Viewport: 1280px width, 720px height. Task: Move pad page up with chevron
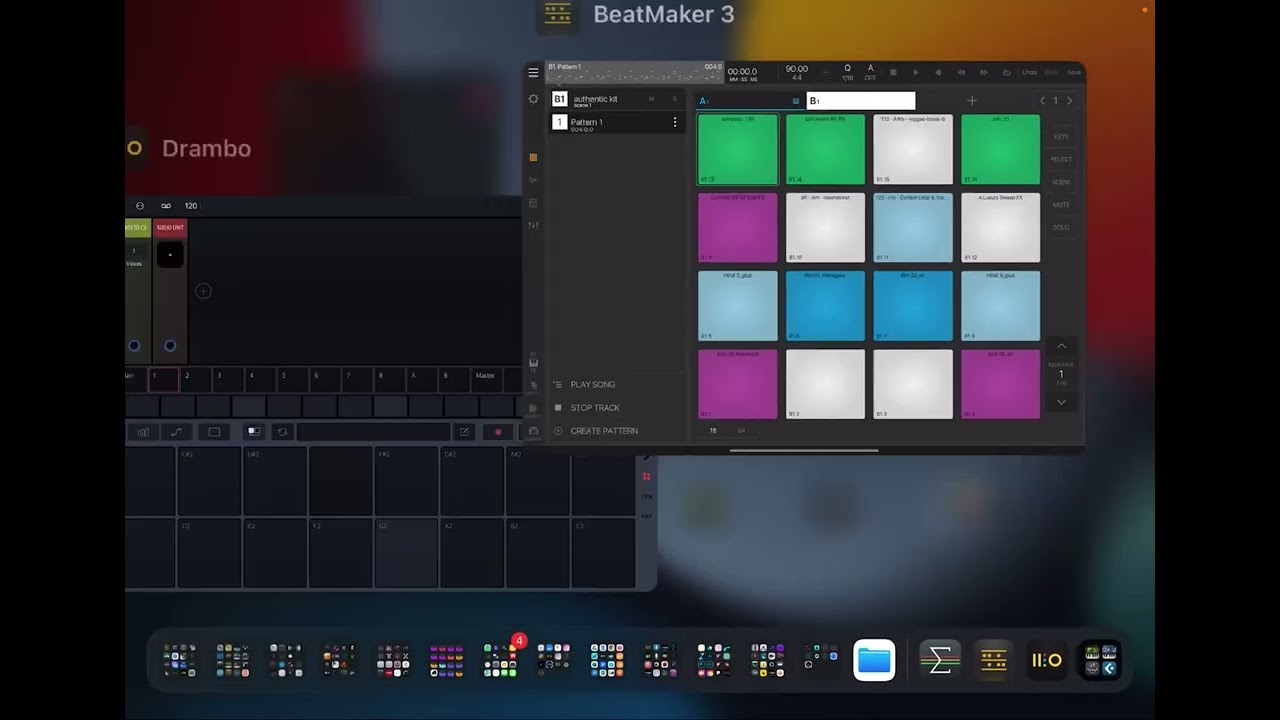1061,346
